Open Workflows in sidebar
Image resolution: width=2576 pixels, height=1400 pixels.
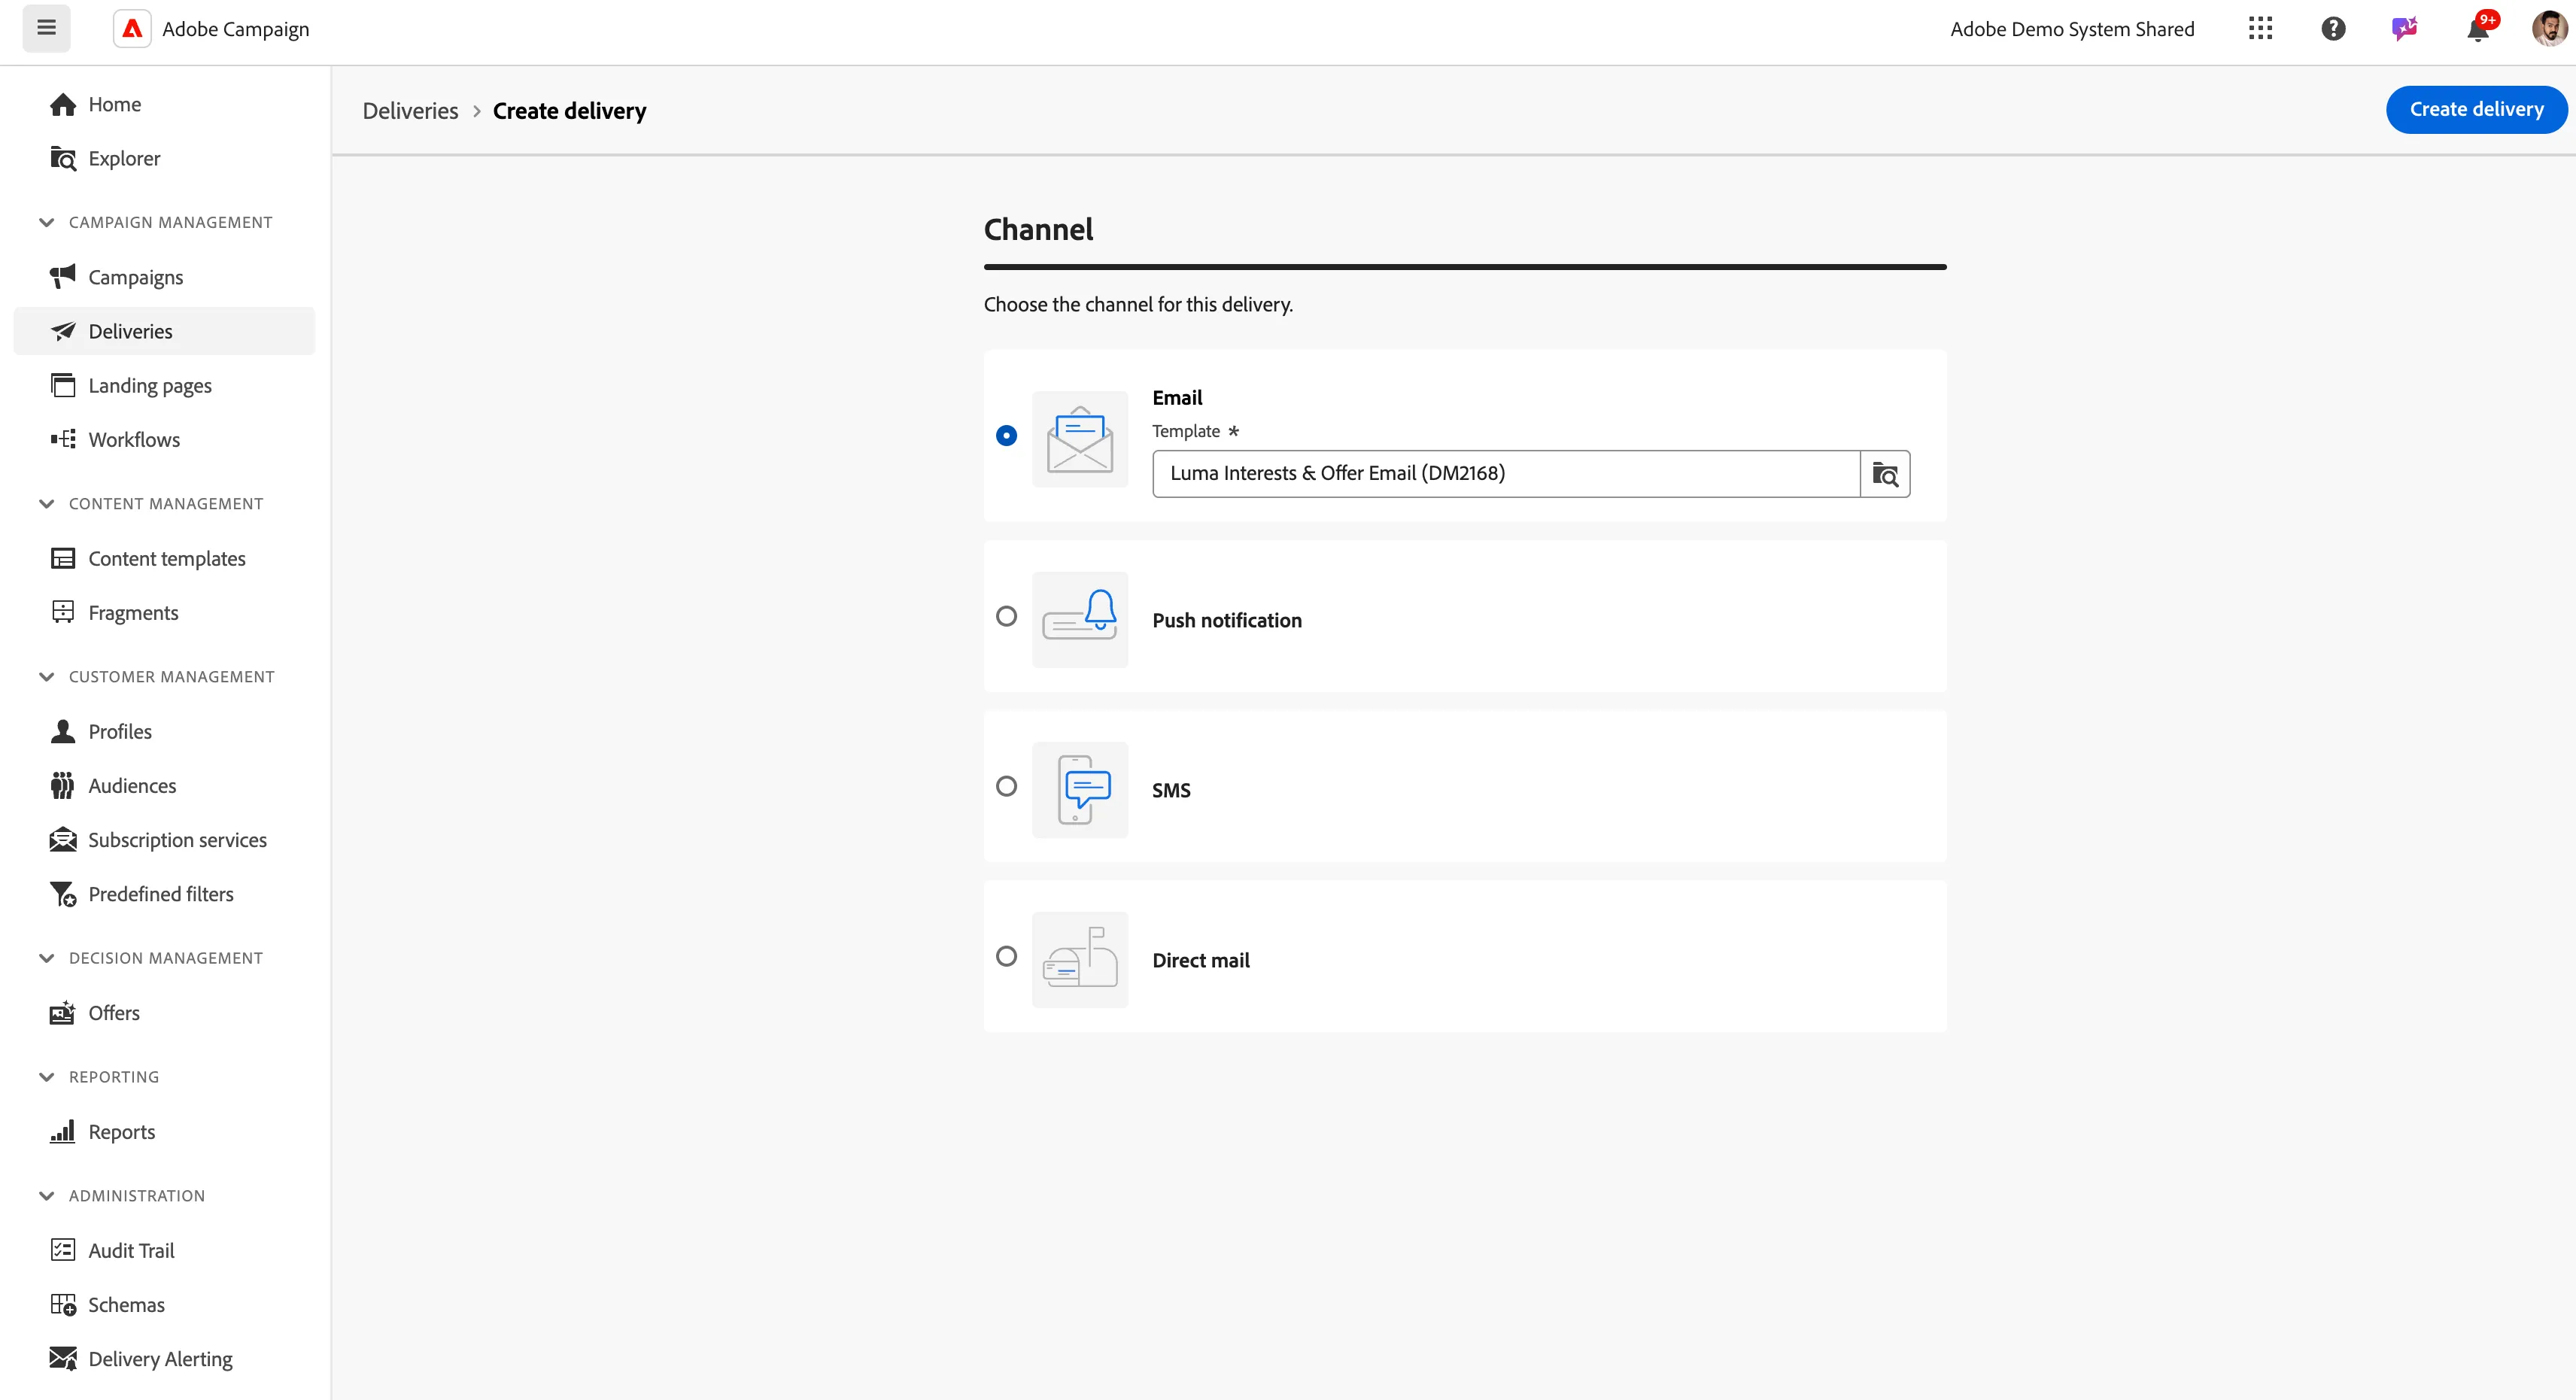tap(164, 440)
